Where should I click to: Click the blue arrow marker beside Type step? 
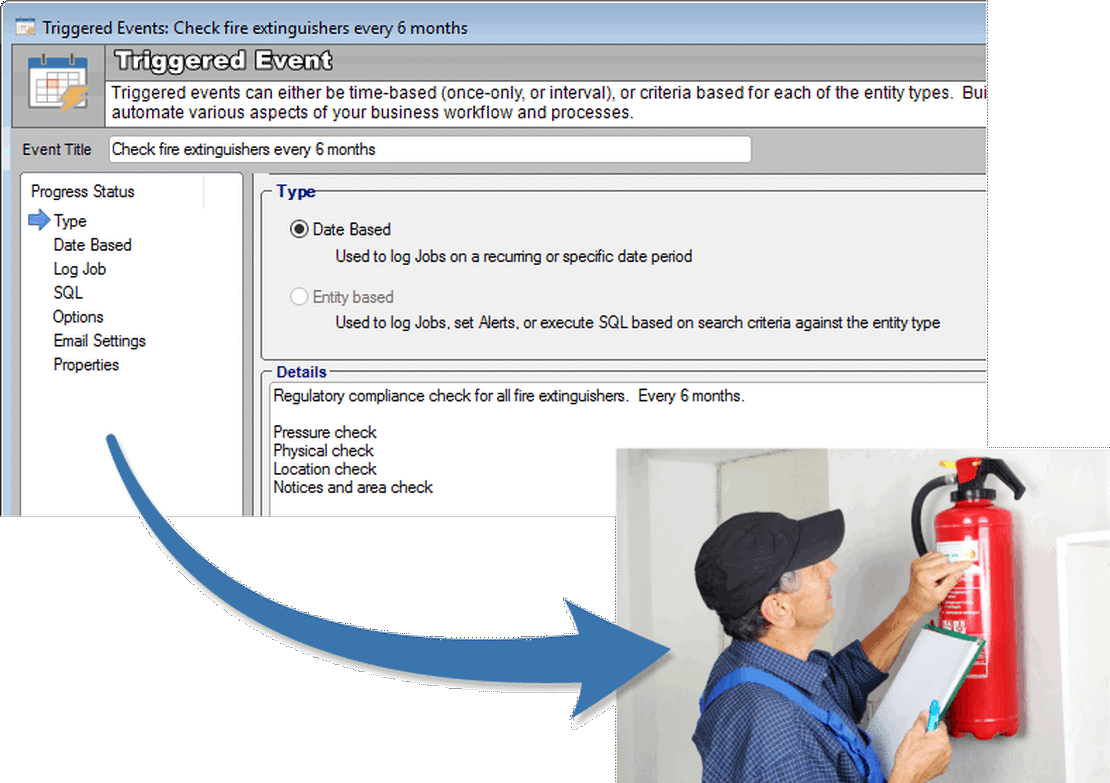pyautogui.click(x=39, y=221)
